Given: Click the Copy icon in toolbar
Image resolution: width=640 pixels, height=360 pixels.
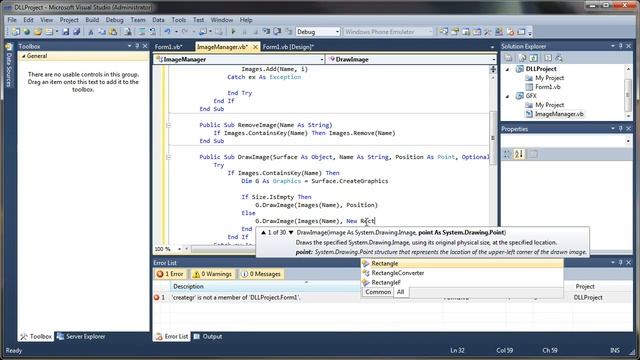Looking at the screenshot, I should (102, 32).
